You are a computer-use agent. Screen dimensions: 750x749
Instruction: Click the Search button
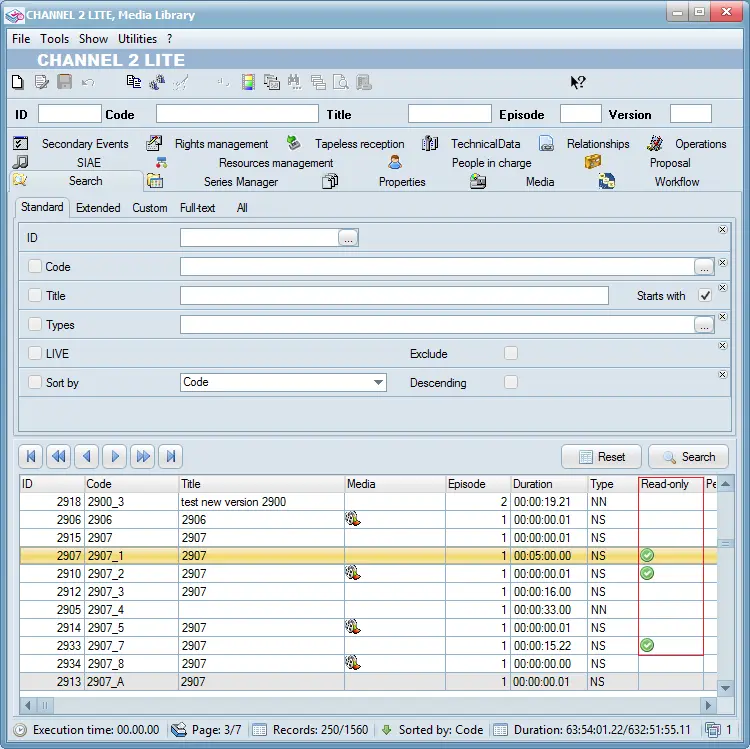pyautogui.click(x=688, y=457)
